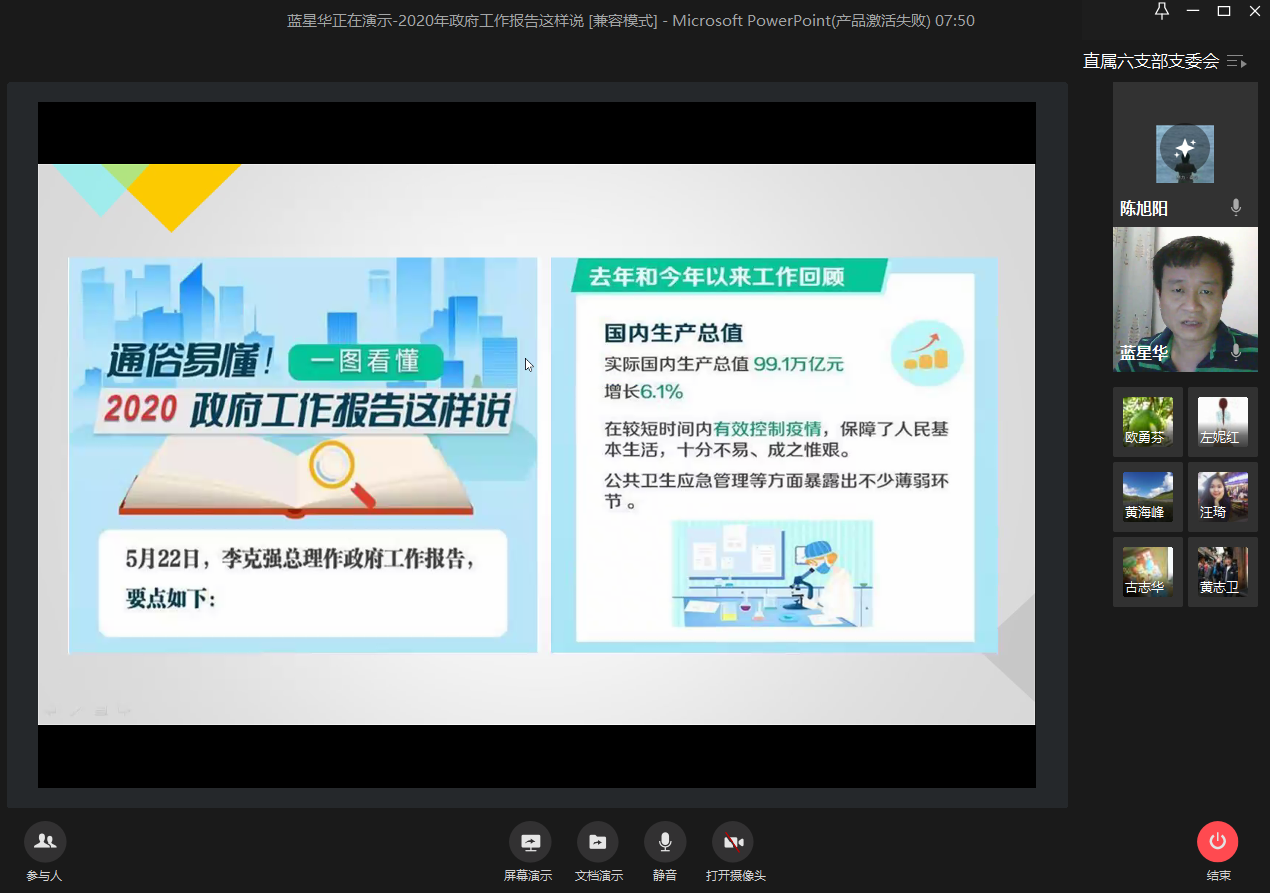Select 陈旭阳's avatar tile
1270x893 pixels.
1184,154
